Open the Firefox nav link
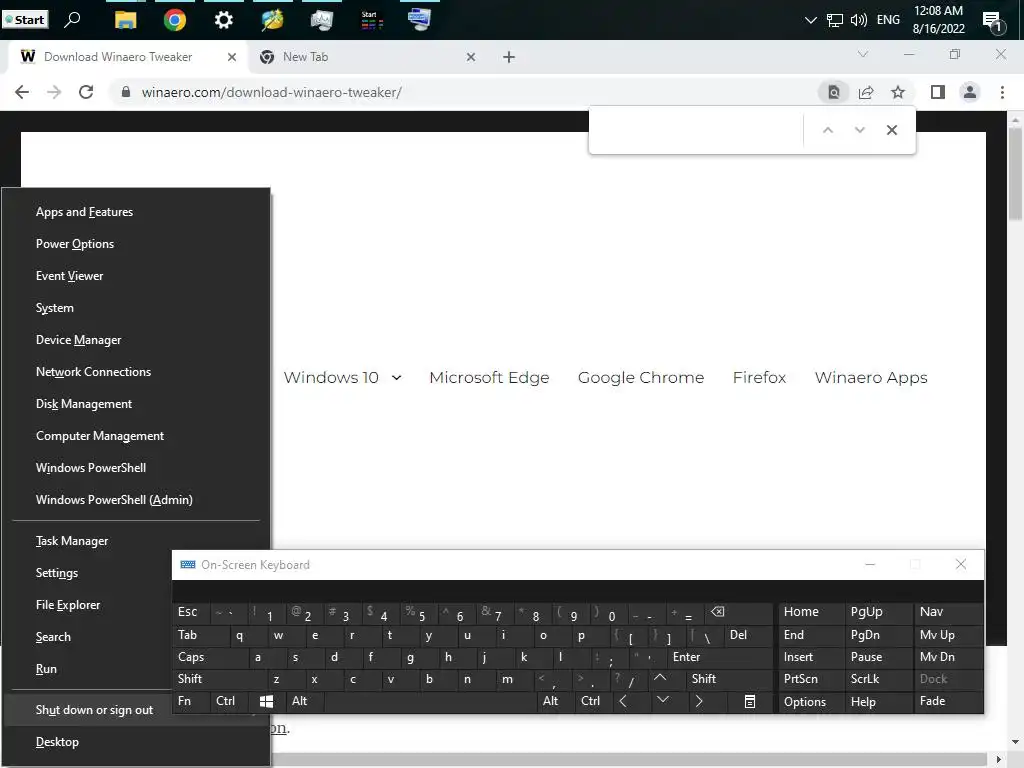This screenshot has width=1024, height=768. point(760,377)
